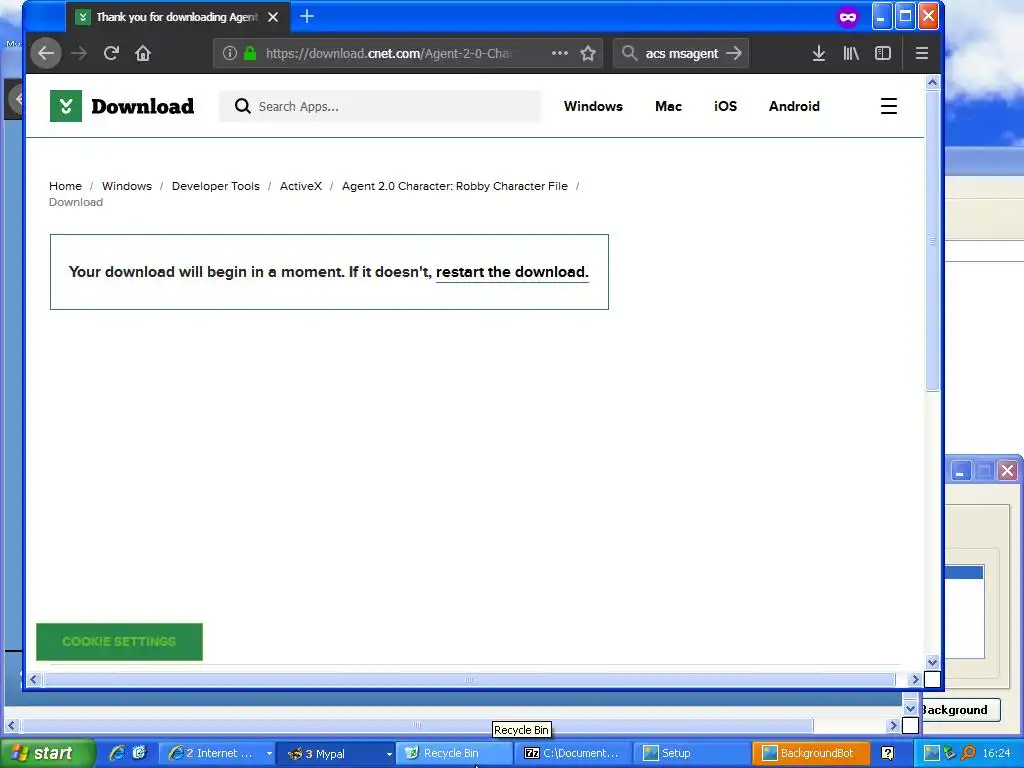This screenshot has height=768, width=1024.
Task: Reload the page with the refresh icon
Action: (111, 53)
